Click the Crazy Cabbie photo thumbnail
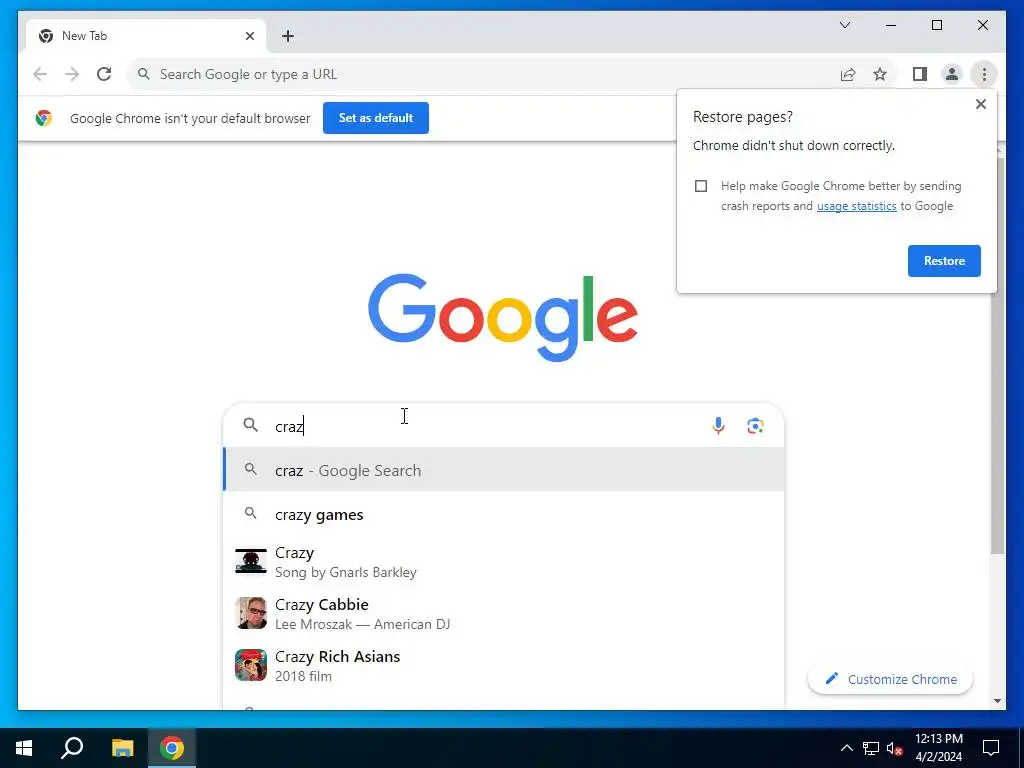 [251, 613]
